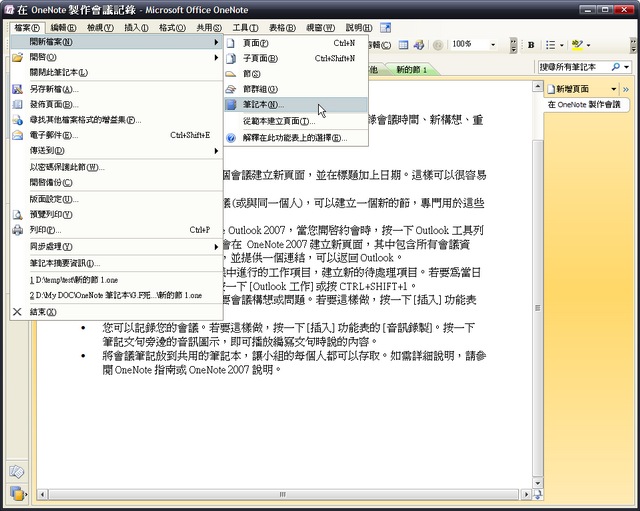The image size is (640, 511).
Task: Click the X icon beside 結束(X)
Action: coord(17,312)
